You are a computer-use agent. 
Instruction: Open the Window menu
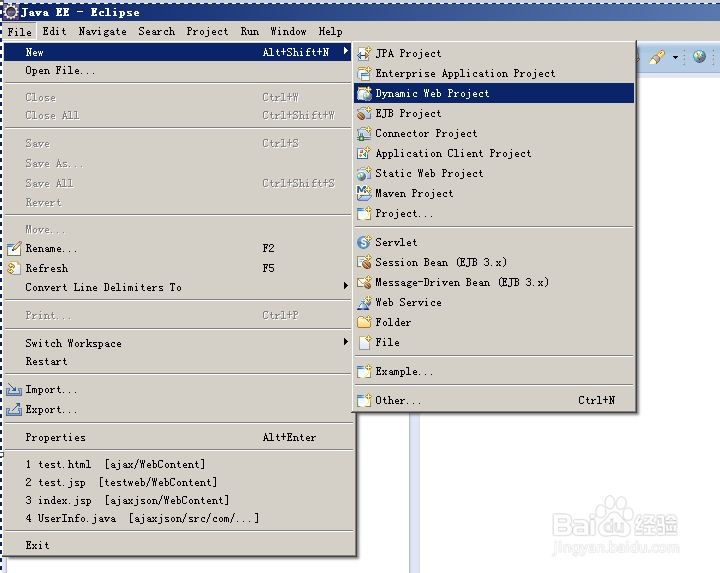pos(288,31)
